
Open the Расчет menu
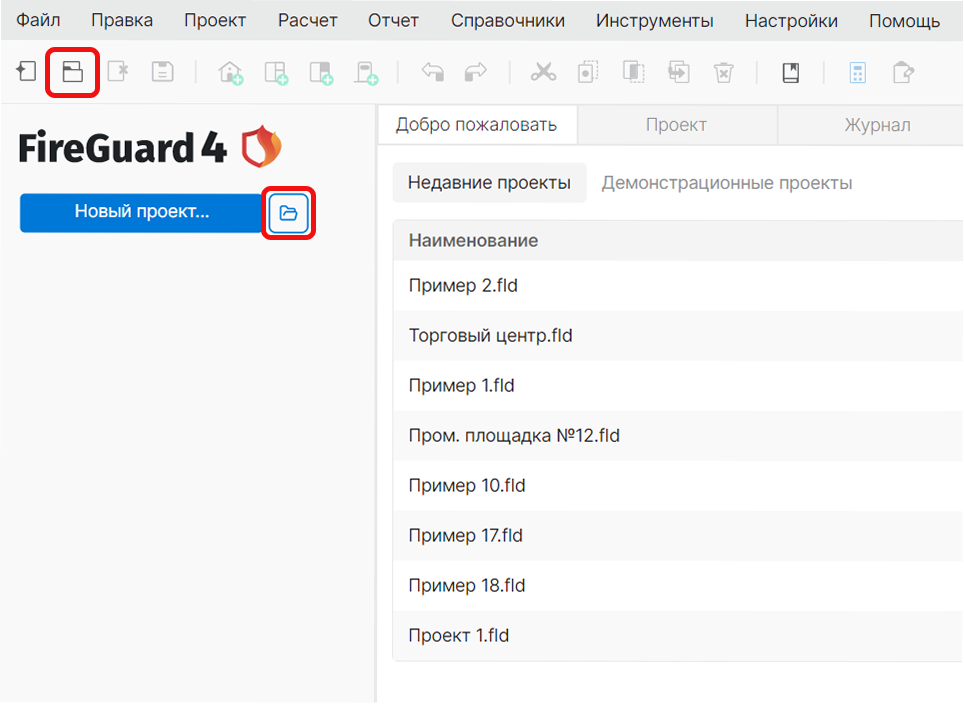point(307,20)
